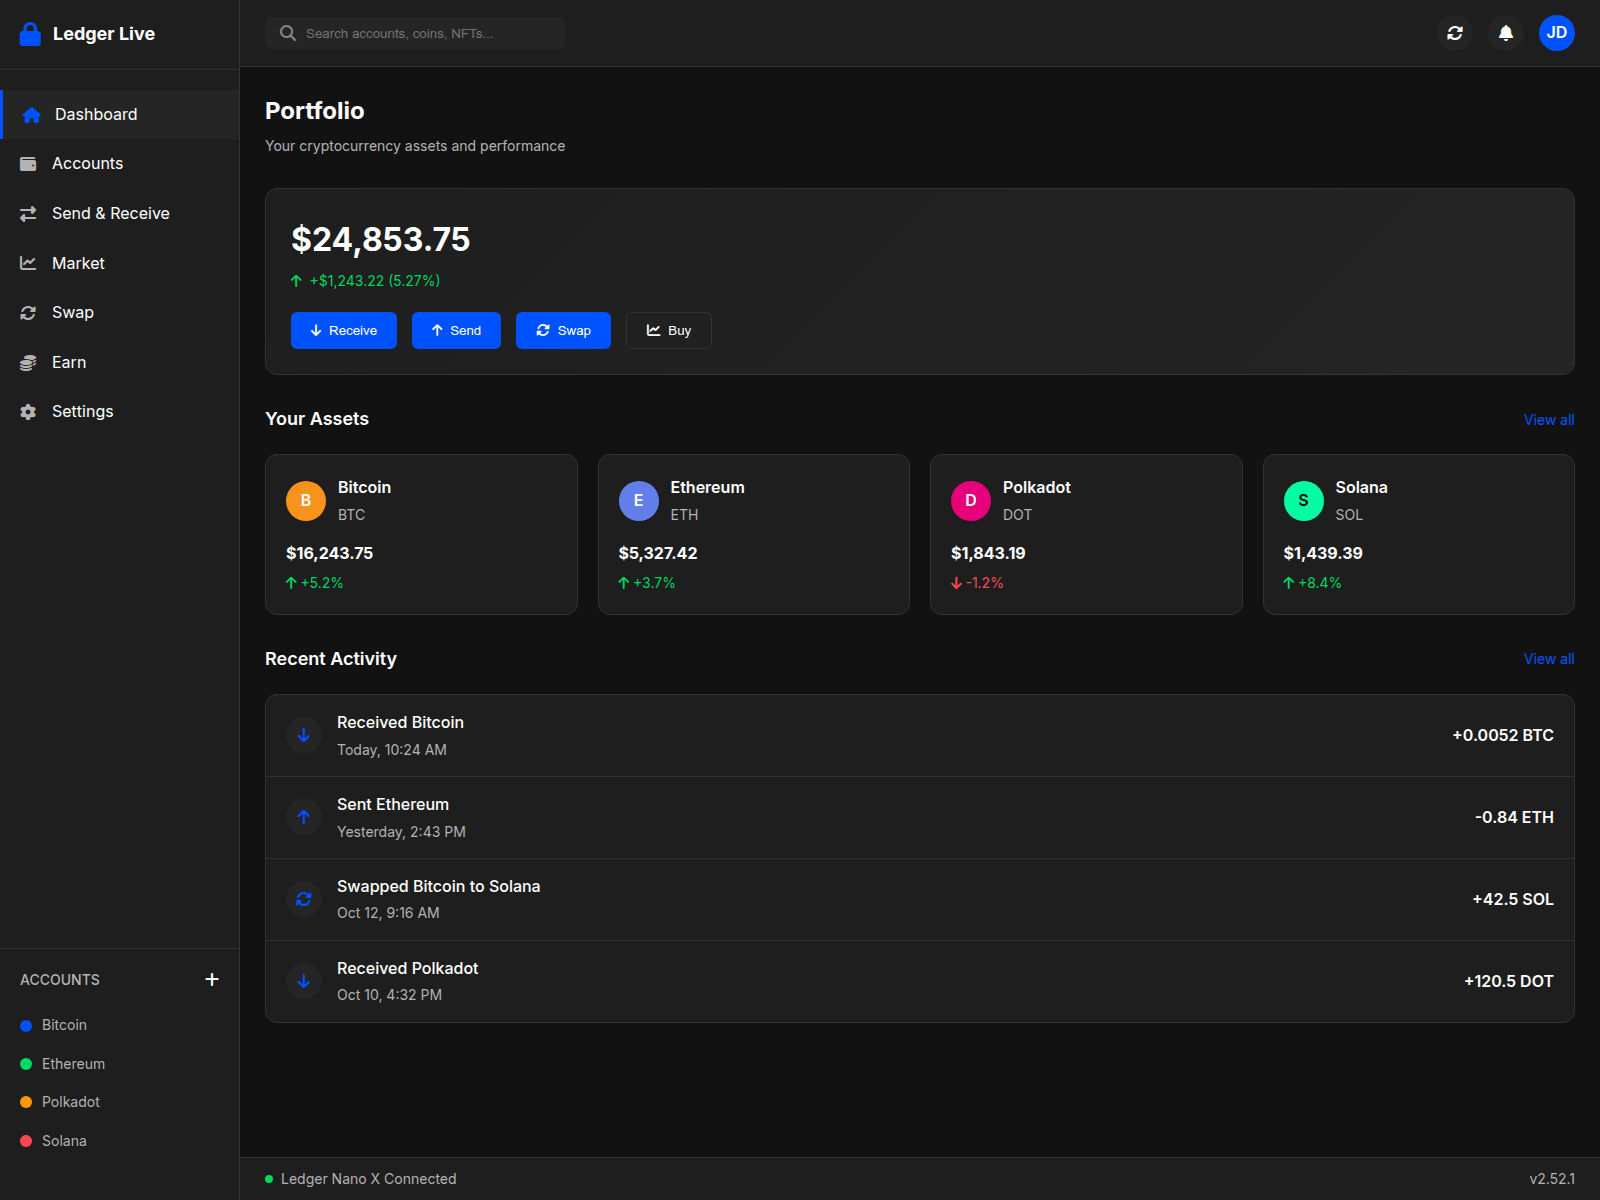Click the green Solana S coin icon
The image size is (1600, 1200).
tap(1304, 501)
